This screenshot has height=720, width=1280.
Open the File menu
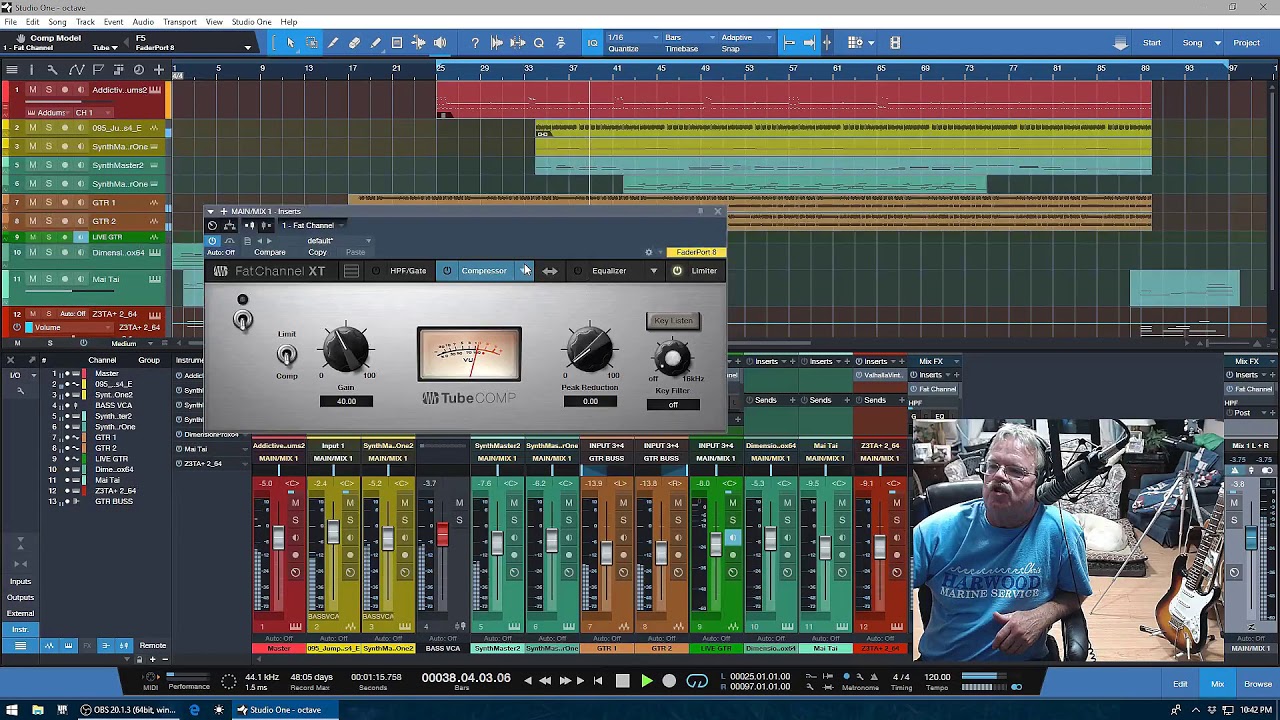click(x=10, y=22)
